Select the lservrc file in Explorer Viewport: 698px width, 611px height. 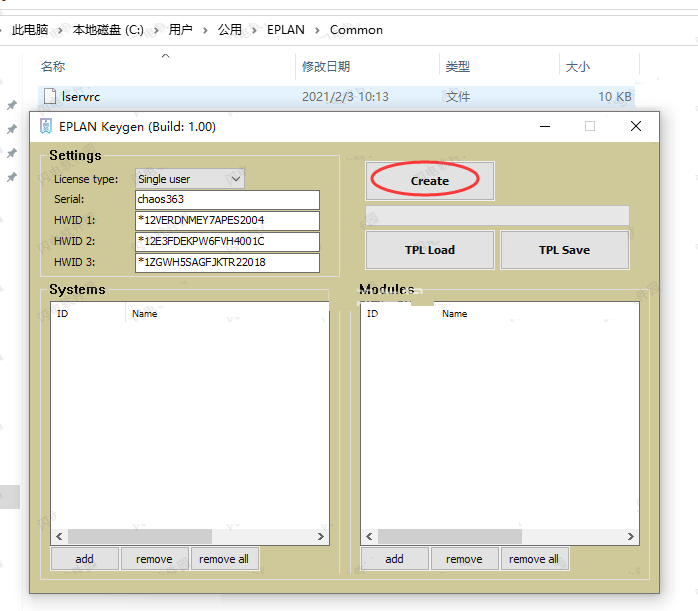tap(337, 97)
